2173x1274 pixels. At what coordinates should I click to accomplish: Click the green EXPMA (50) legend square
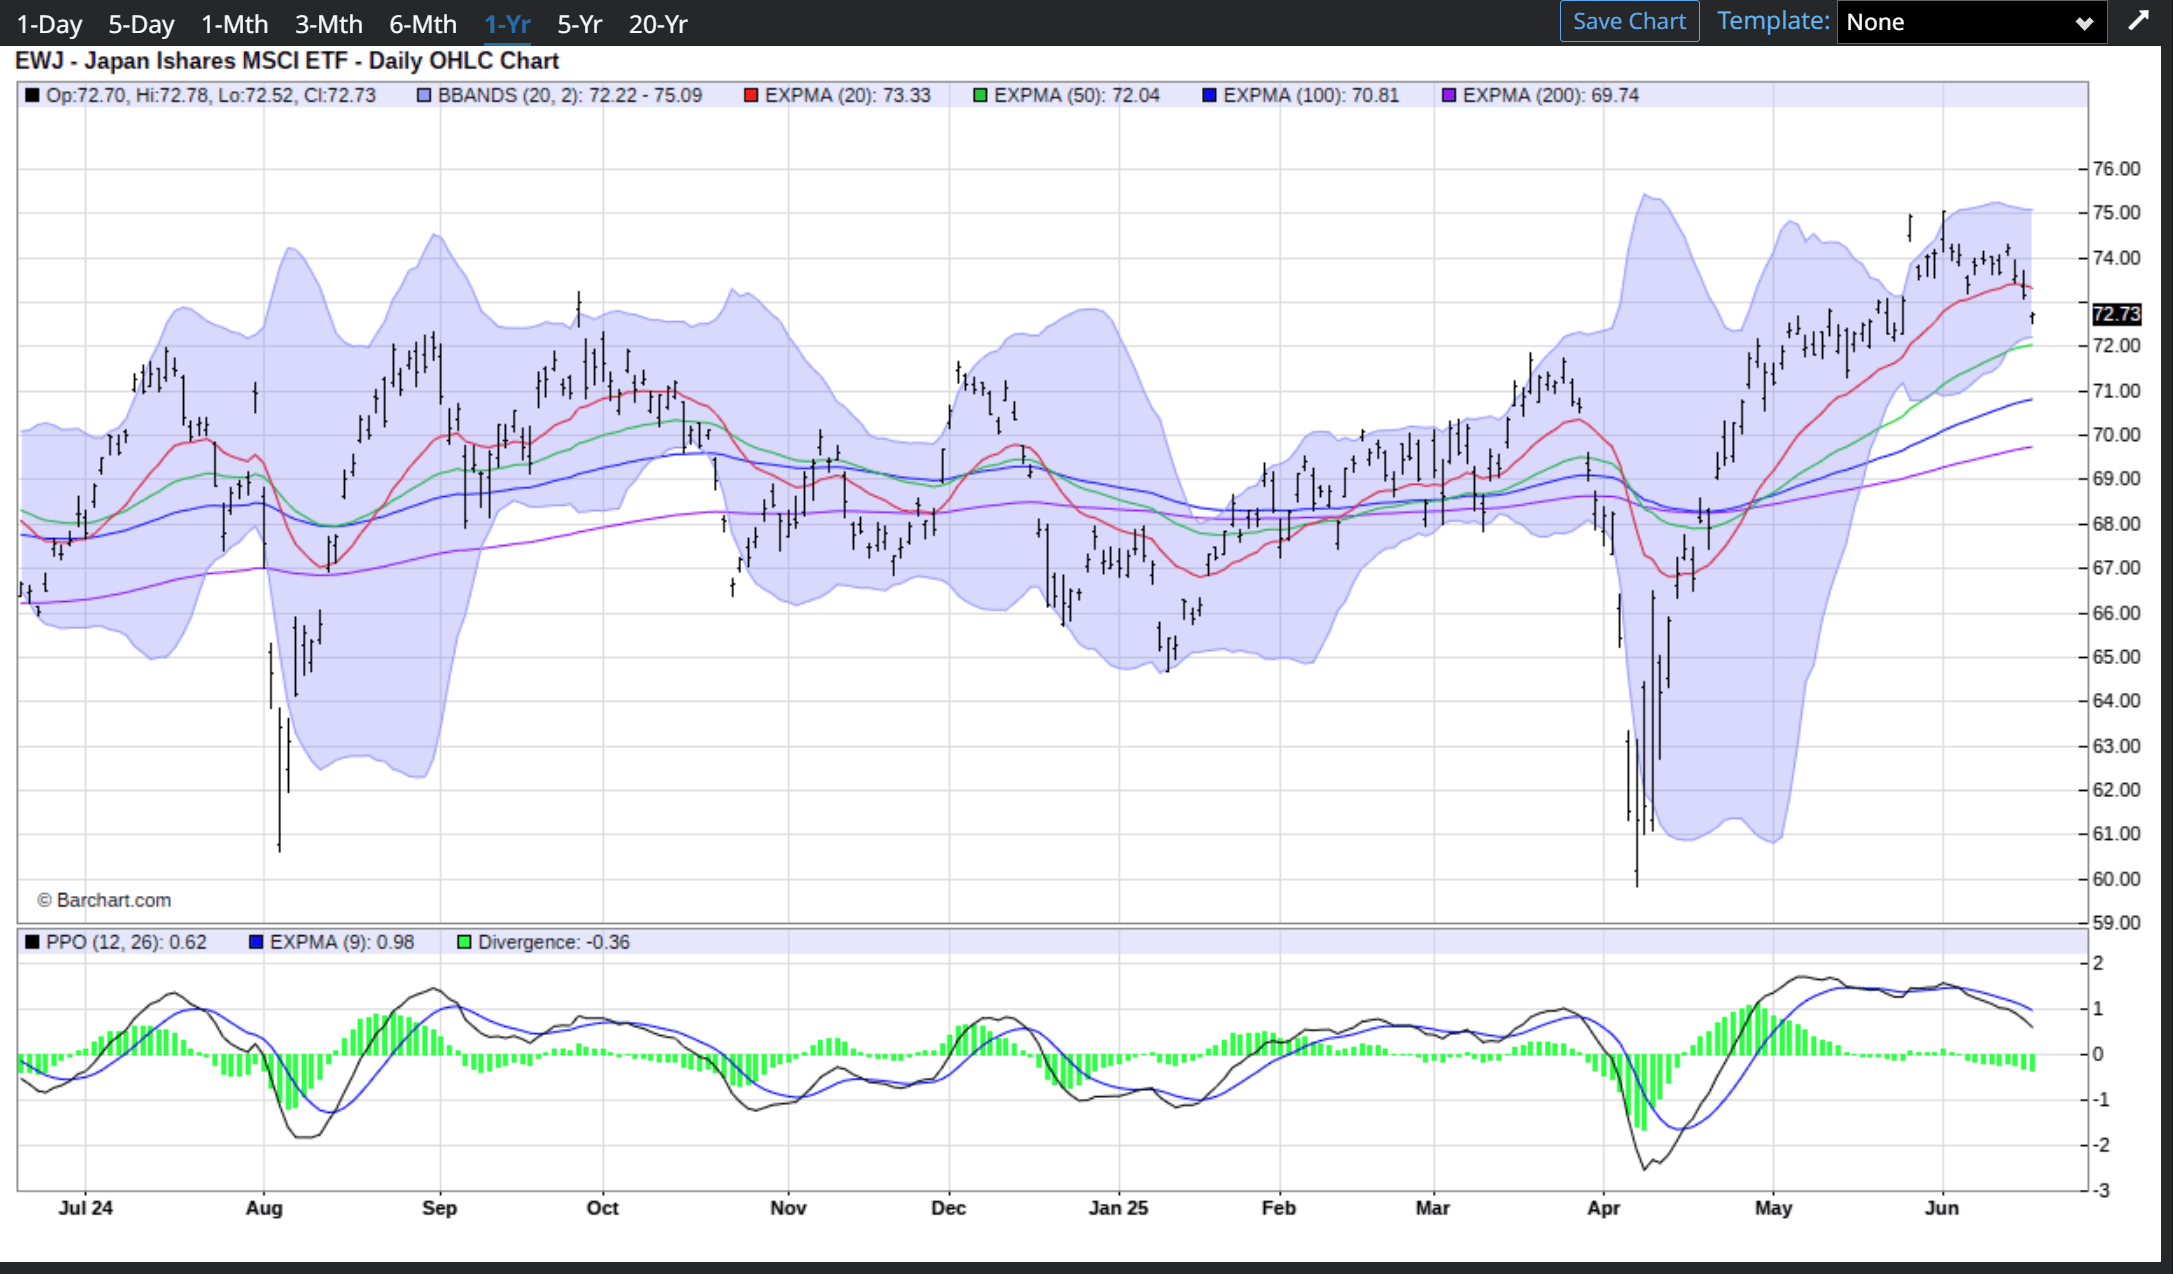pyautogui.click(x=980, y=96)
